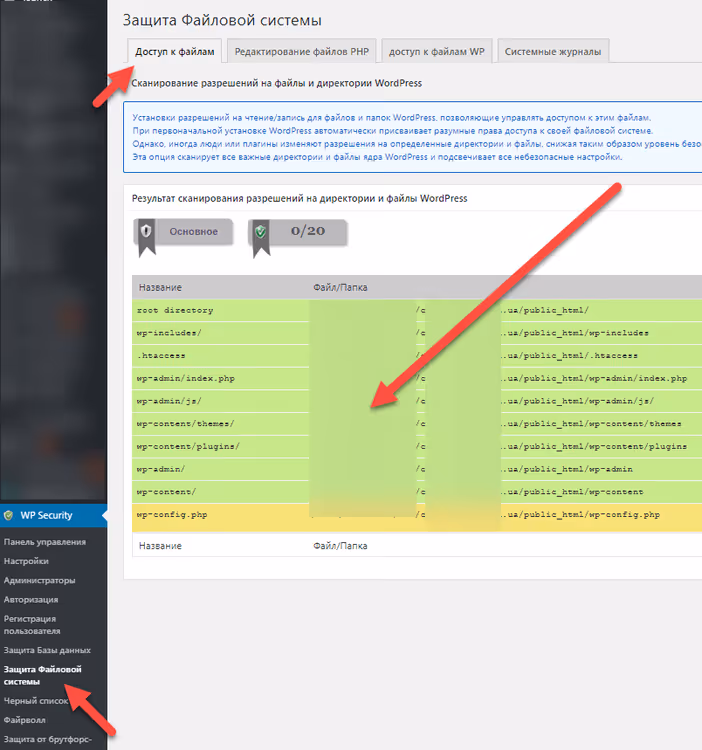Click the Защита Файловой системы page heading
702x750 pixels.
(222, 21)
